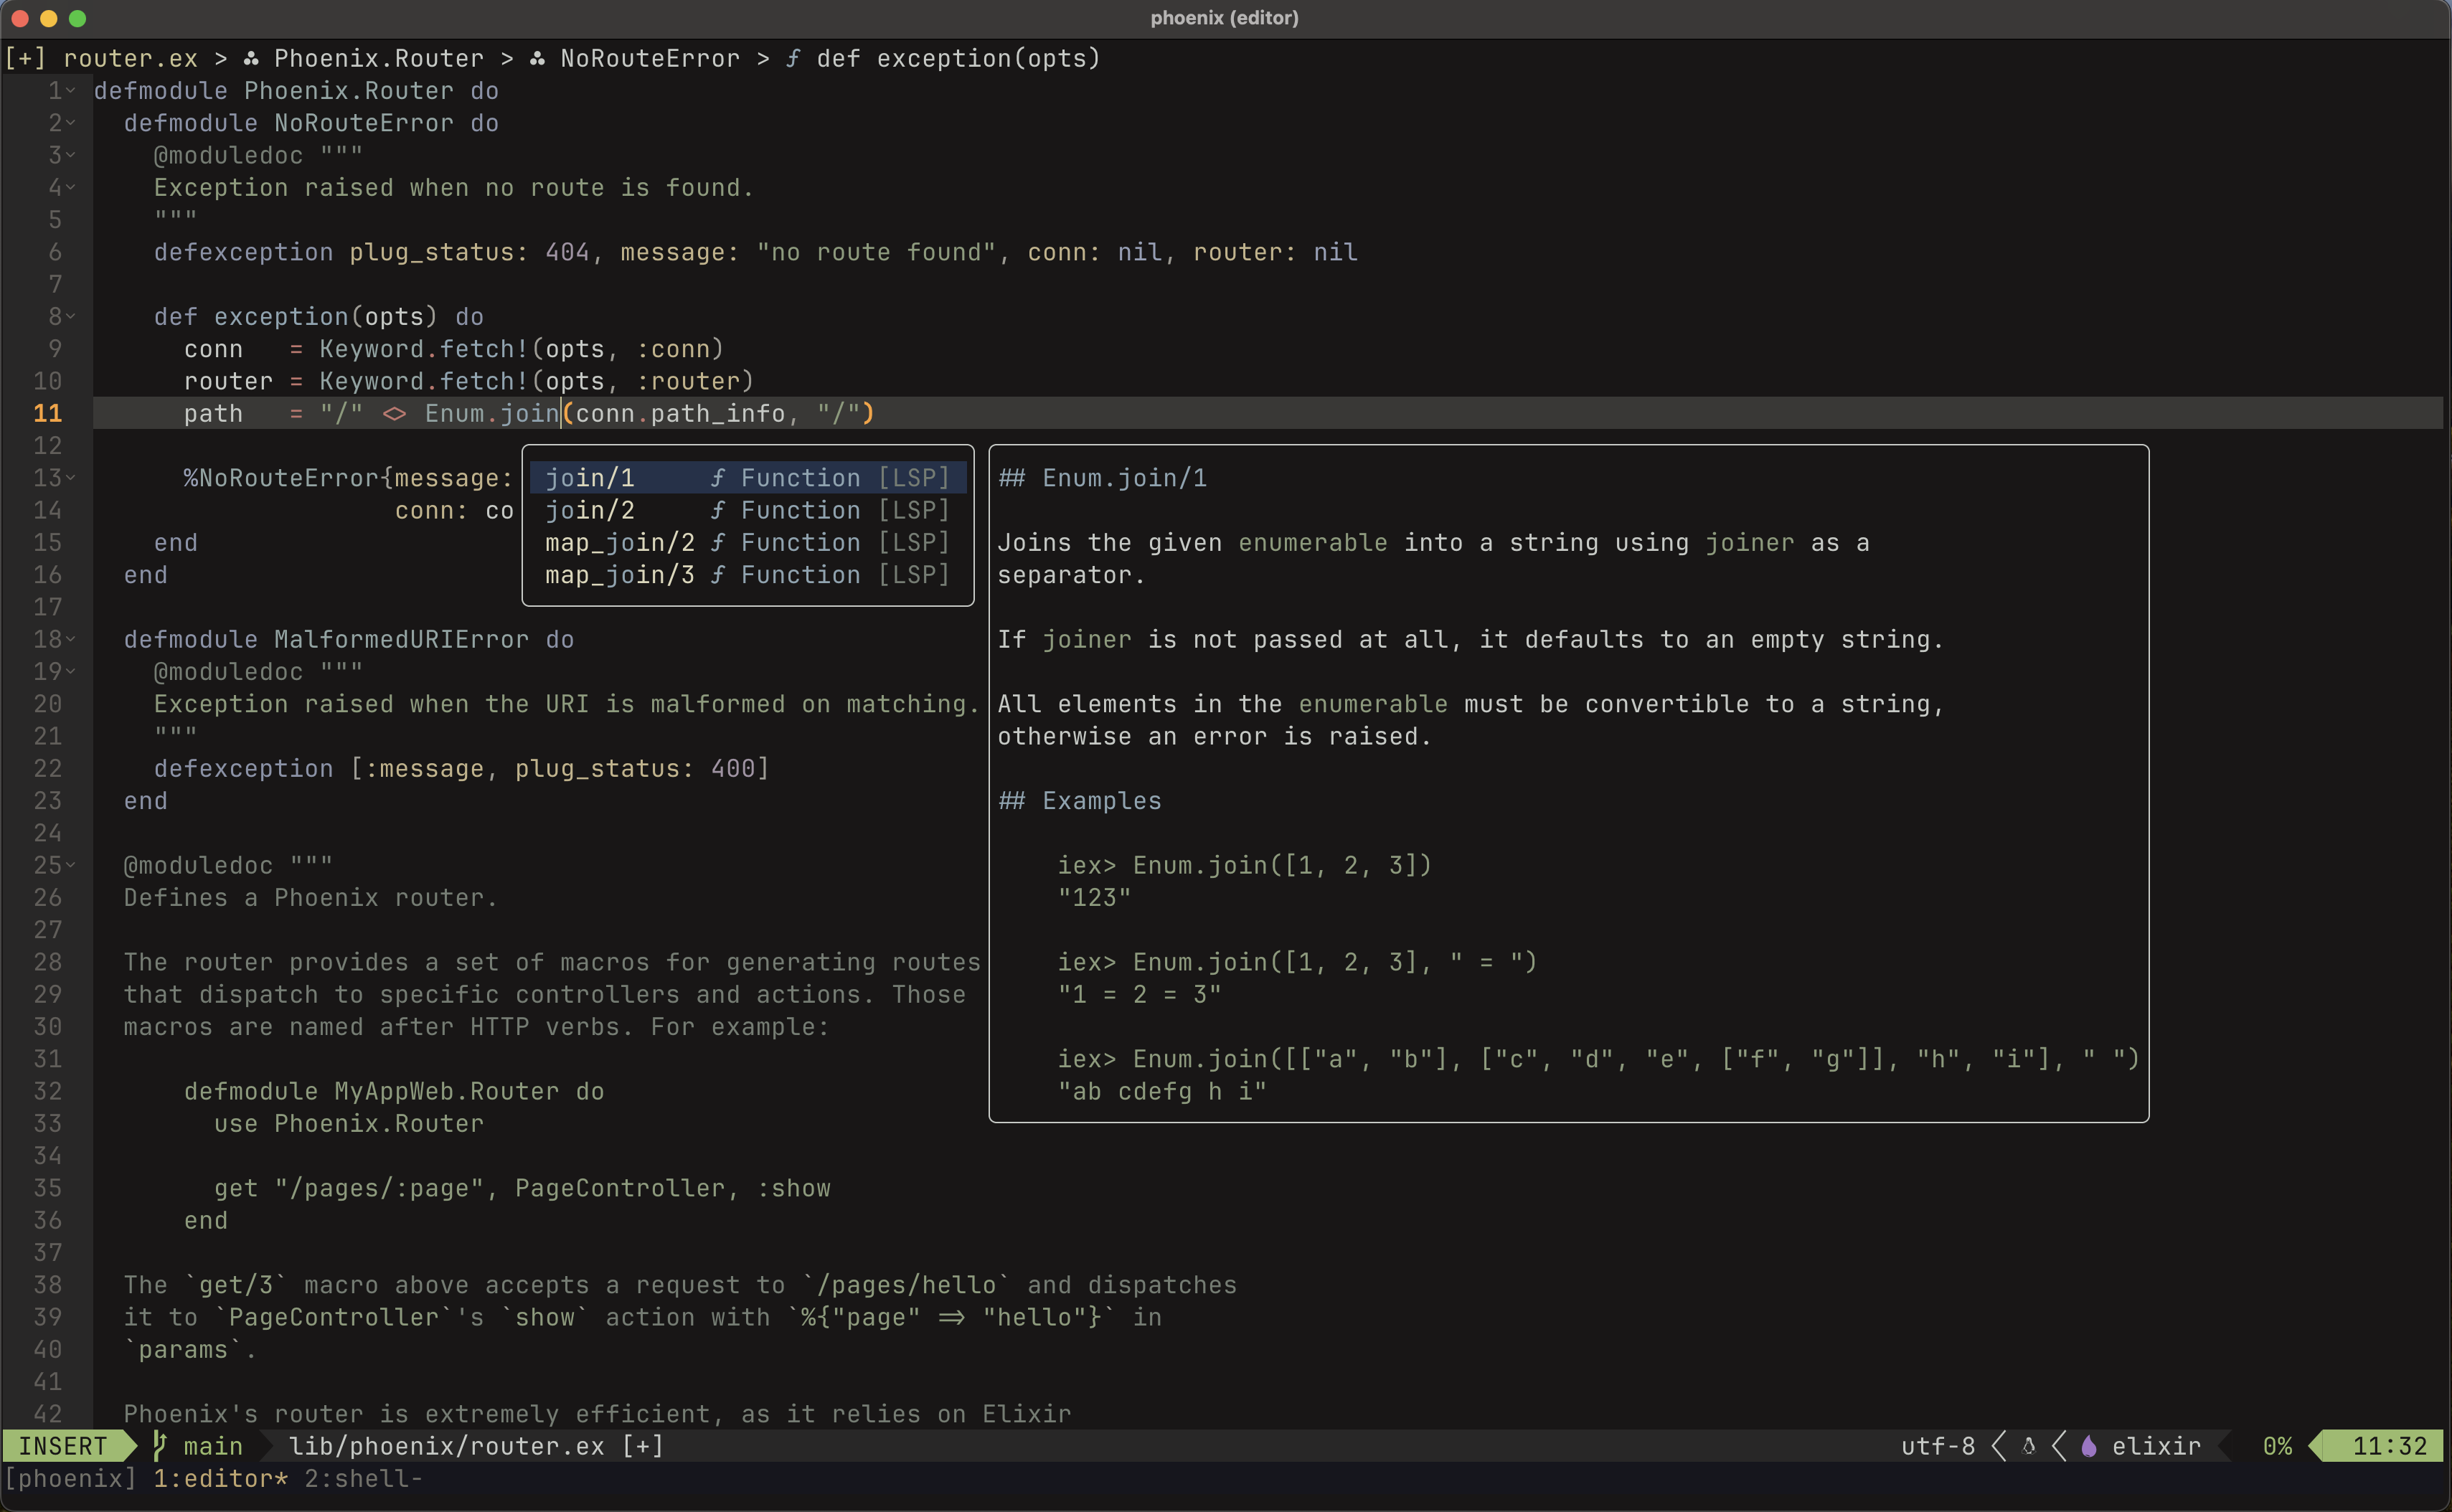Click the function icon in map_join/3 row
The image size is (2452, 1512).
pyautogui.click(x=717, y=575)
